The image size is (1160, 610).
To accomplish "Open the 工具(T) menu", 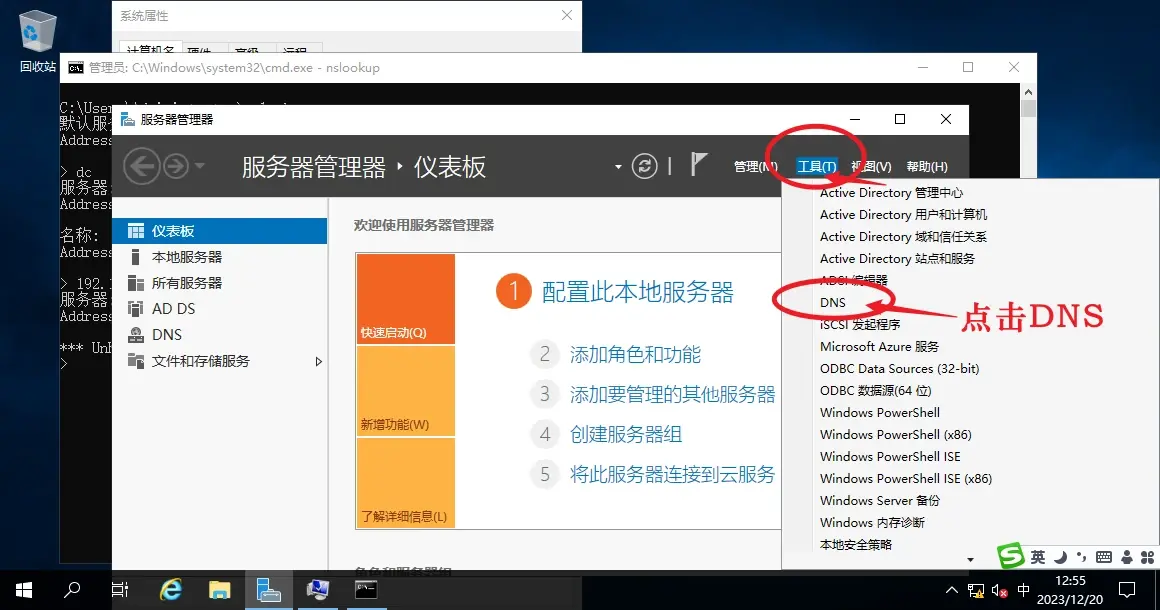I will point(817,167).
